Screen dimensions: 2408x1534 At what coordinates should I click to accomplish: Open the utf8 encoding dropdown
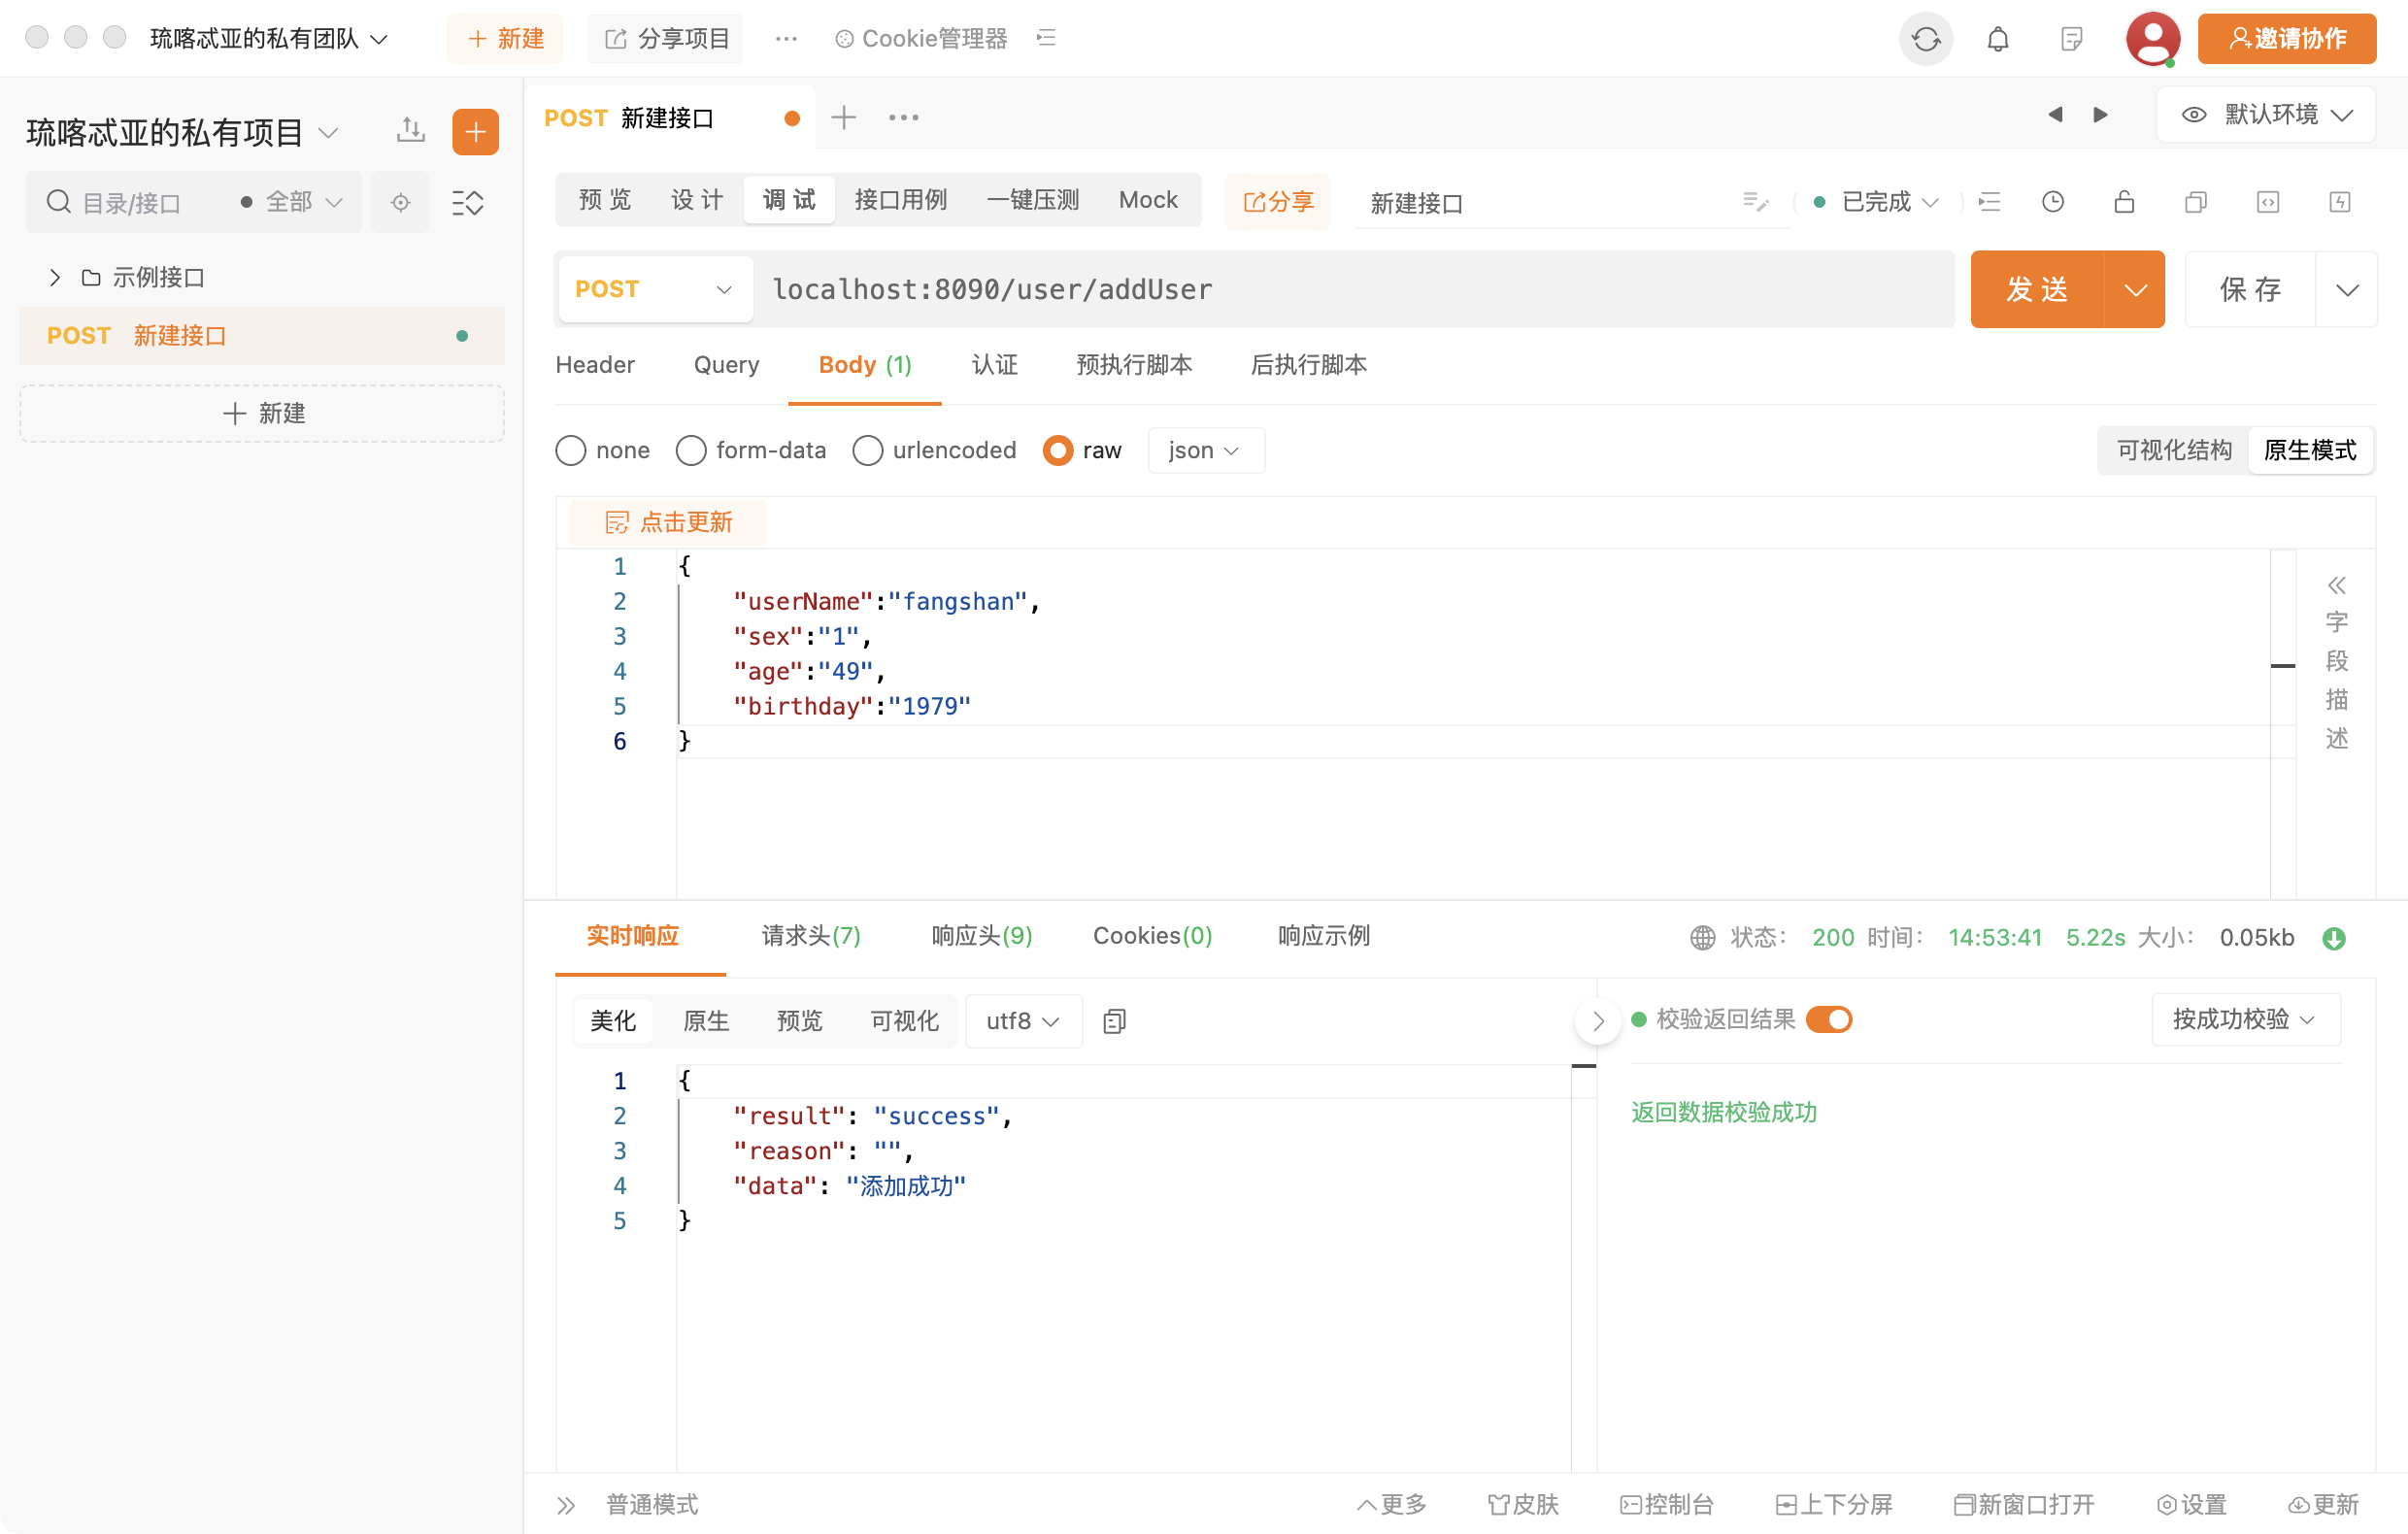click(x=1023, y=1021)
